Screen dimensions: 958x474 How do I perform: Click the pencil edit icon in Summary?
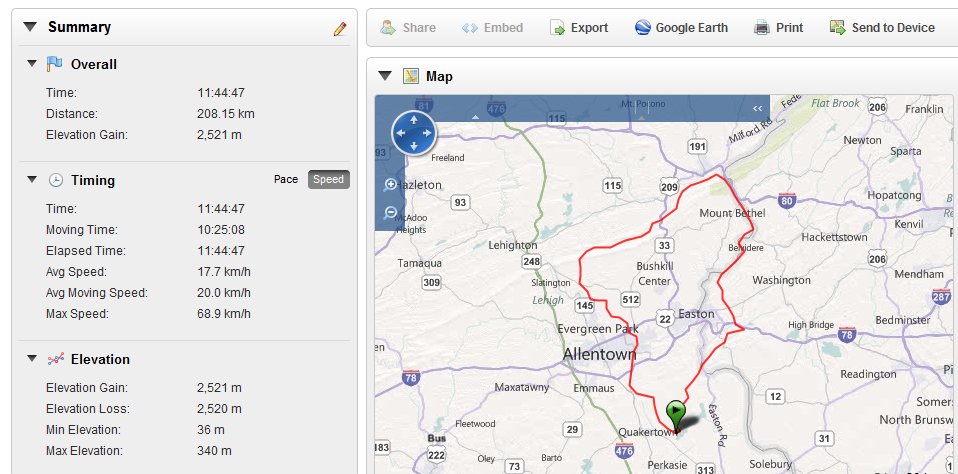(340, 29)
